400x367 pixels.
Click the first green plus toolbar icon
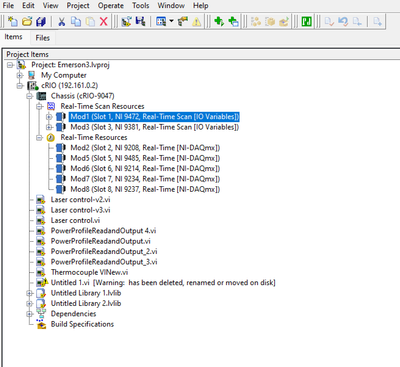click(x=219, y=22)
